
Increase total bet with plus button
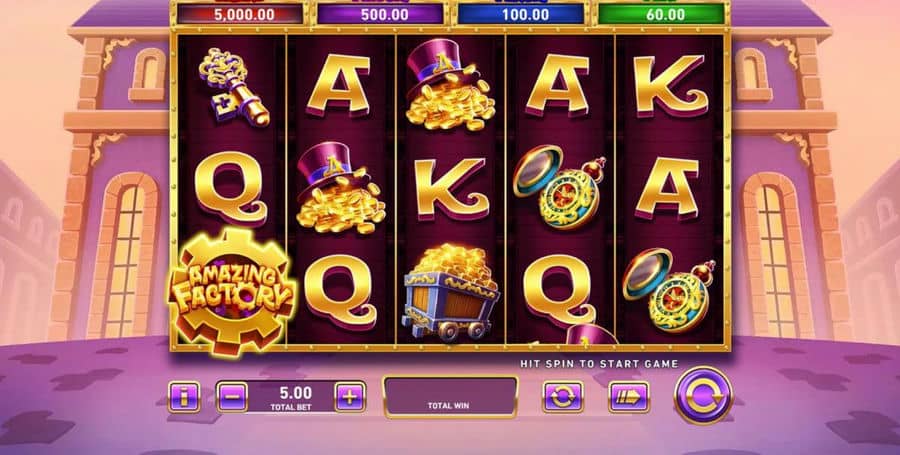tap(350, 396)
